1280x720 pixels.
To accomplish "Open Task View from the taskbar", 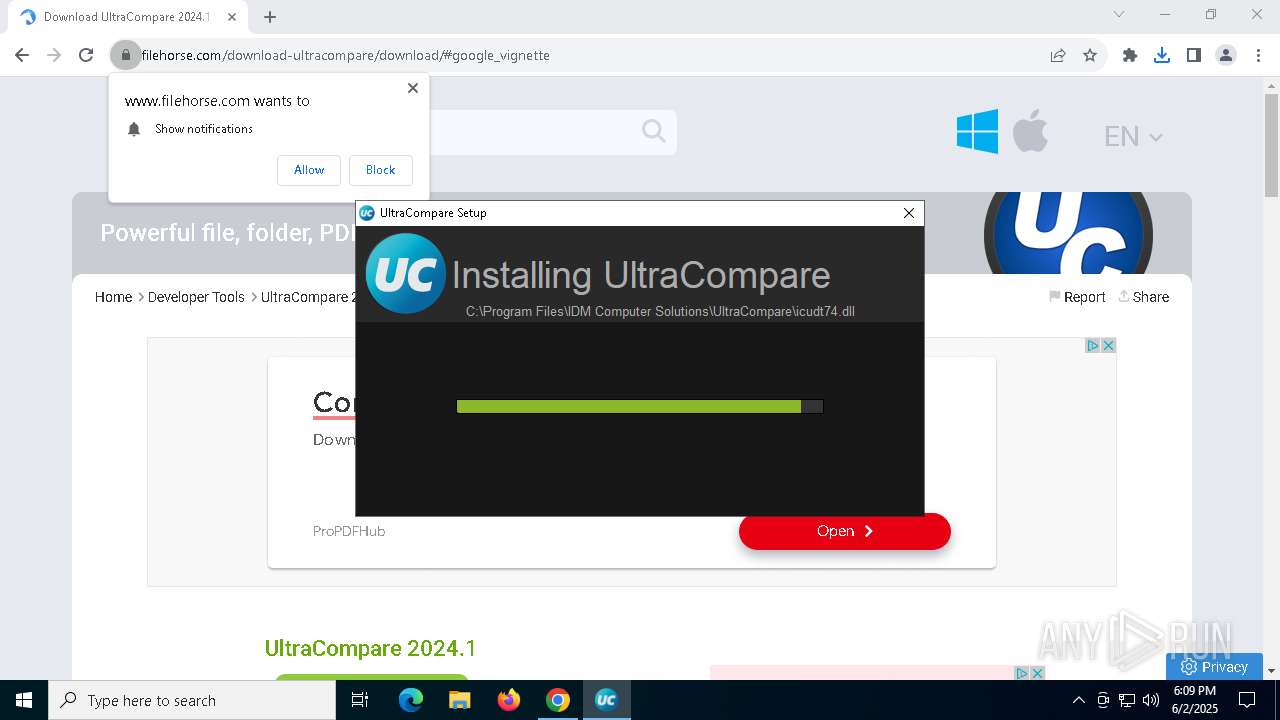I will click(360, 700).
